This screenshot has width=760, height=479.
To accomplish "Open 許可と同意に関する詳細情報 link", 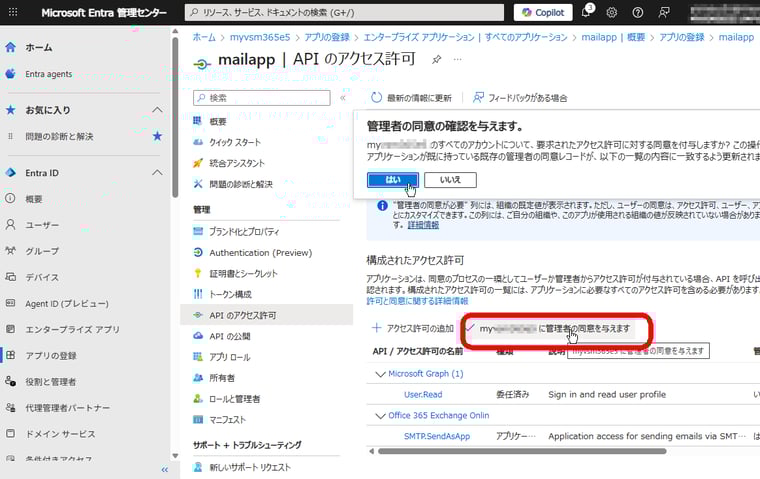I will click(417, 301).
